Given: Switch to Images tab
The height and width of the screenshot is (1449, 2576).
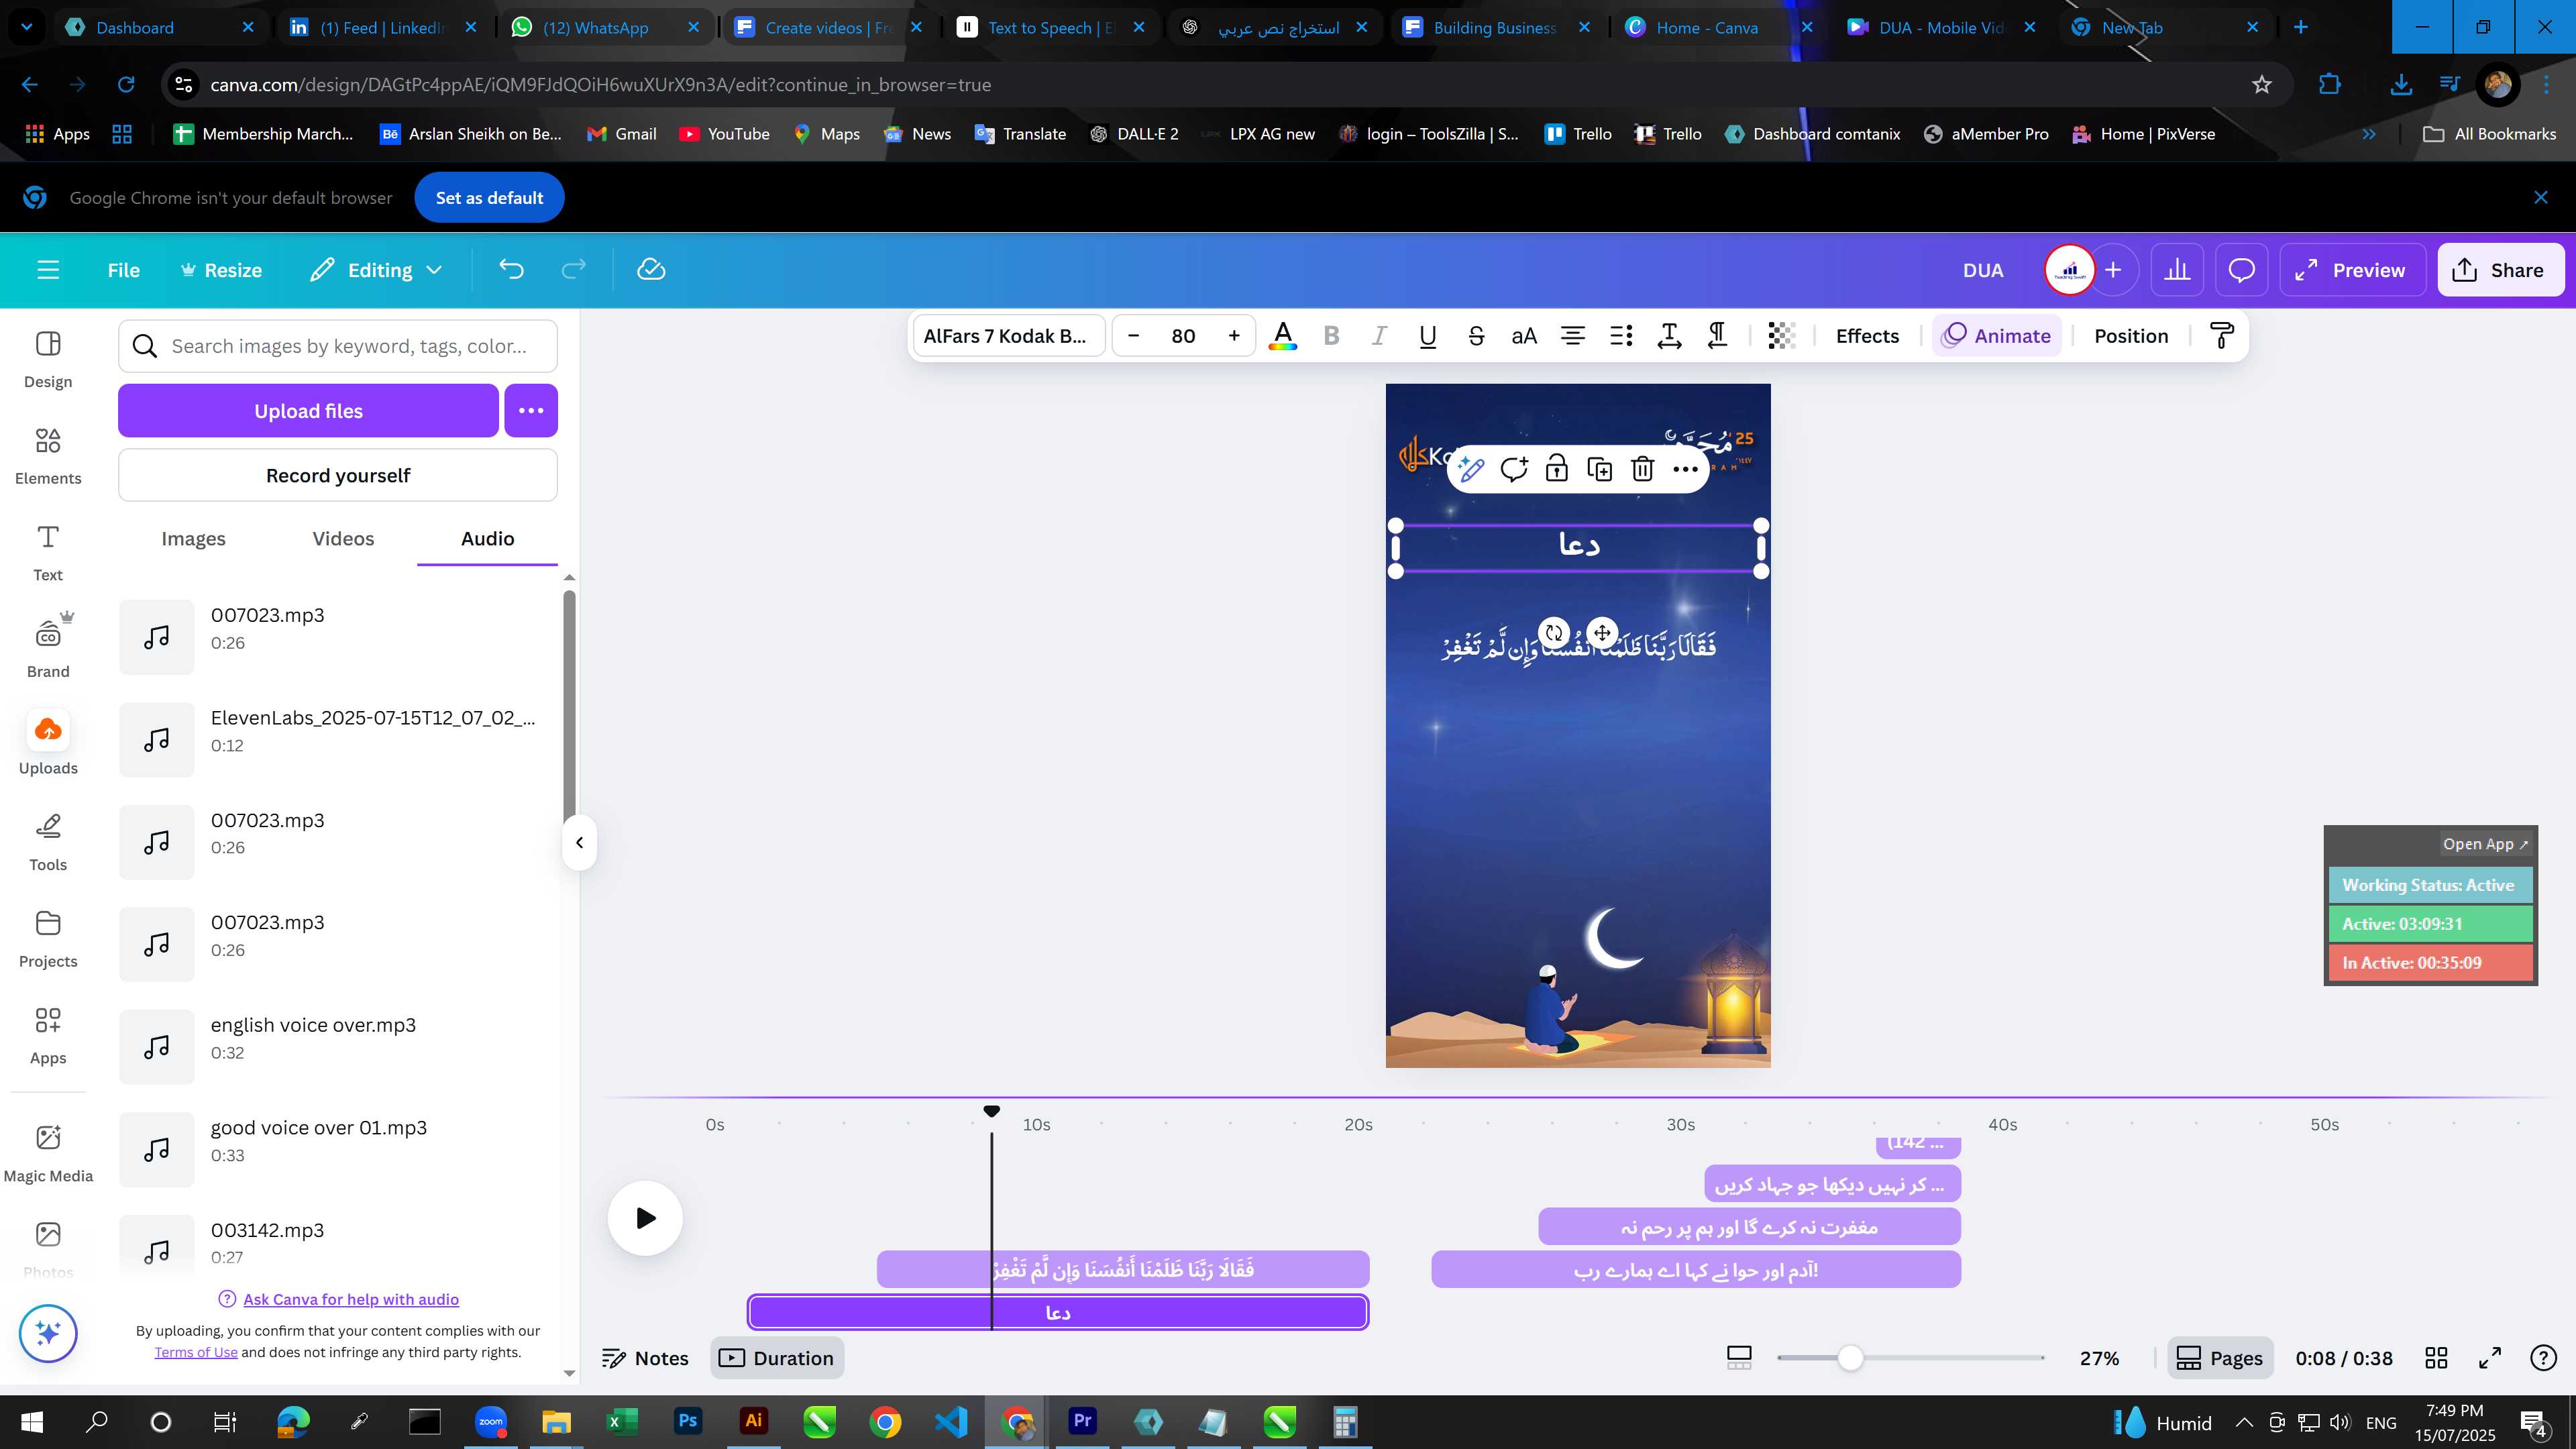Looking at the screenshot, I should click(193, 538).
